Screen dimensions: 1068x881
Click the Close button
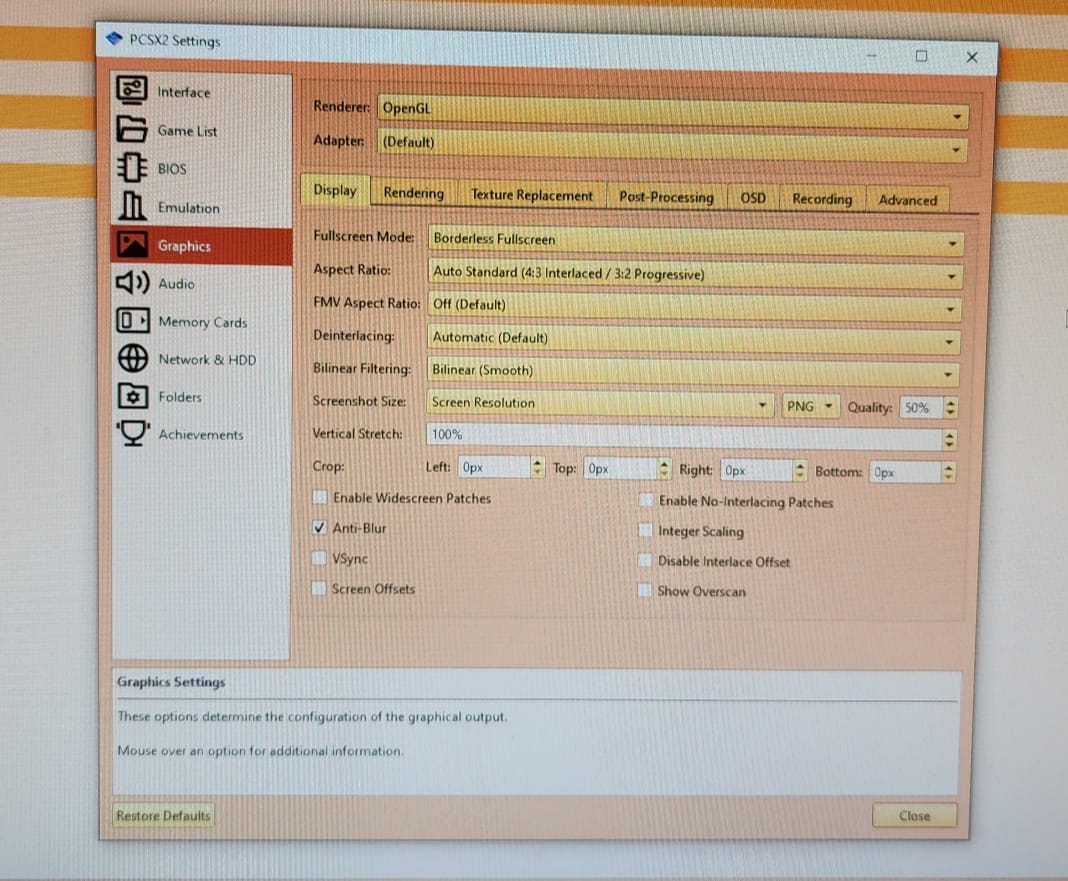(x=914, y=816)
